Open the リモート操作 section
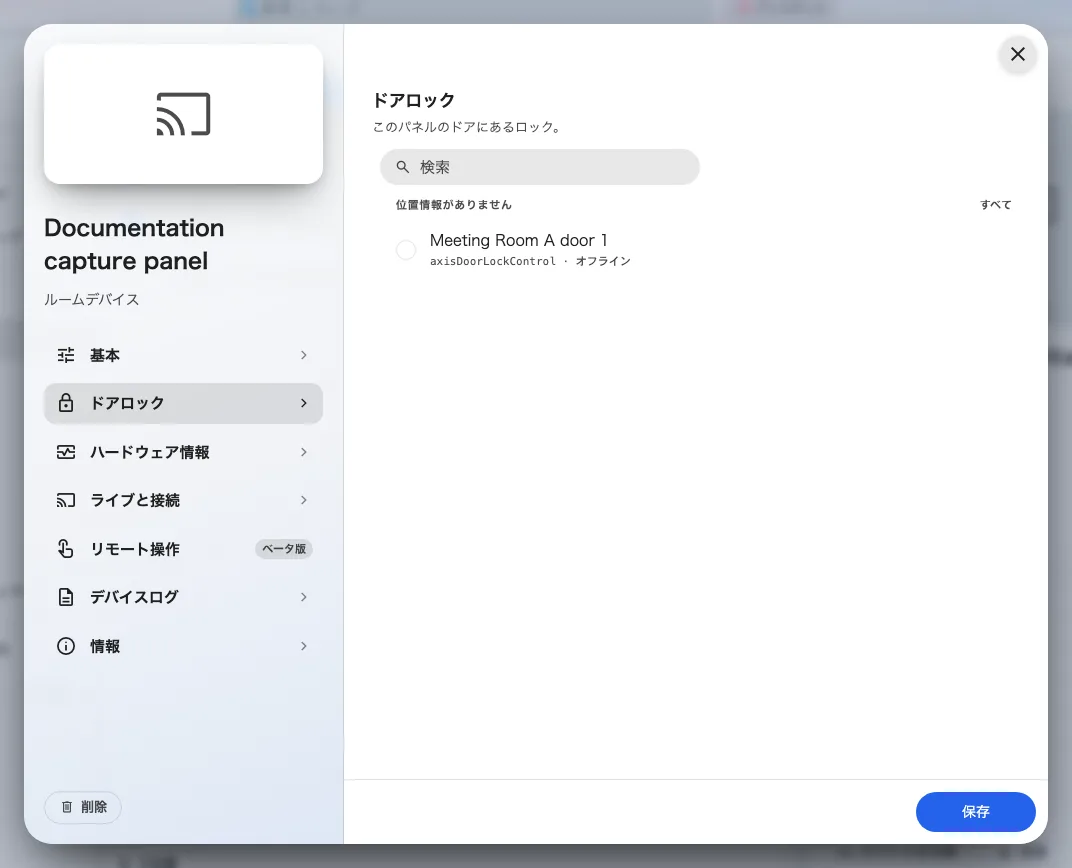Viewport: 1072px width, 868px height. (x=183, y=549)
